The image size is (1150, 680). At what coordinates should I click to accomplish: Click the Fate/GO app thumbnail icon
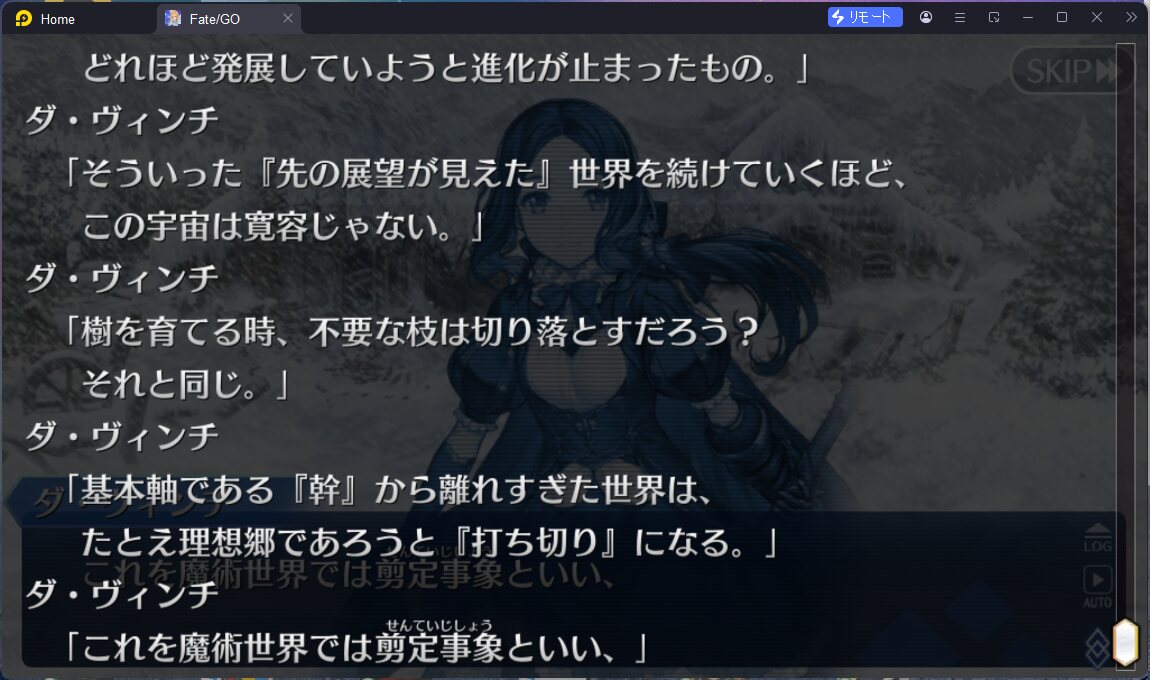[173, 18]
